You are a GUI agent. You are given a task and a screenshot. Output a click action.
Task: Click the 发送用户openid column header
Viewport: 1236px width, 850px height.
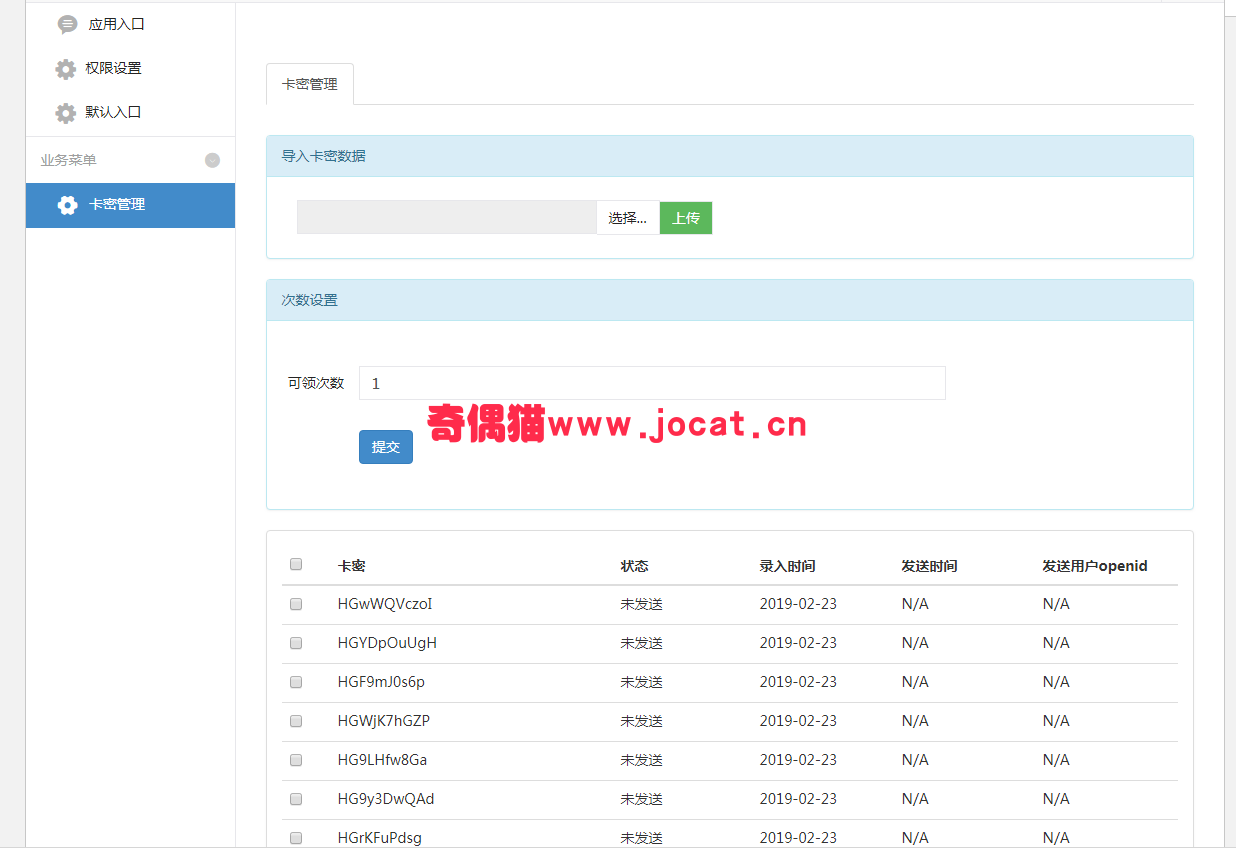[1094, 566]
